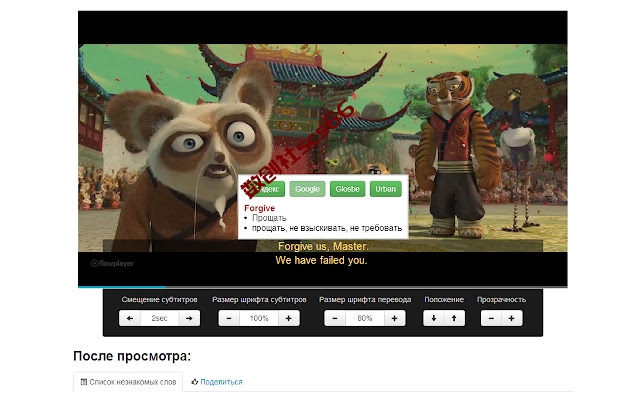Click subtitle line 'We have failed you.'
Image resolution: width=640 pixels, height=400 pixels.
point(321,260)
